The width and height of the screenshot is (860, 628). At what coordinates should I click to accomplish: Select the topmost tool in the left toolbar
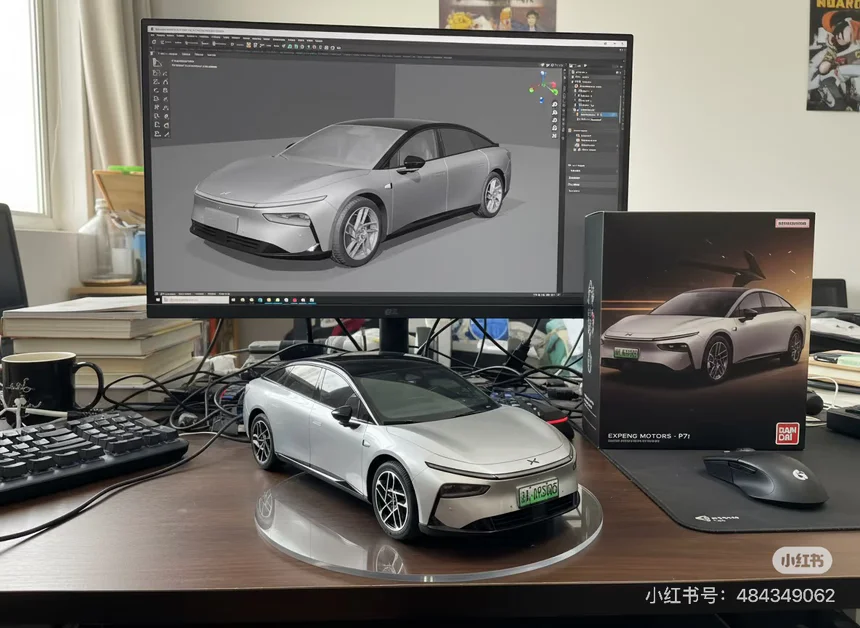(158, 62)
